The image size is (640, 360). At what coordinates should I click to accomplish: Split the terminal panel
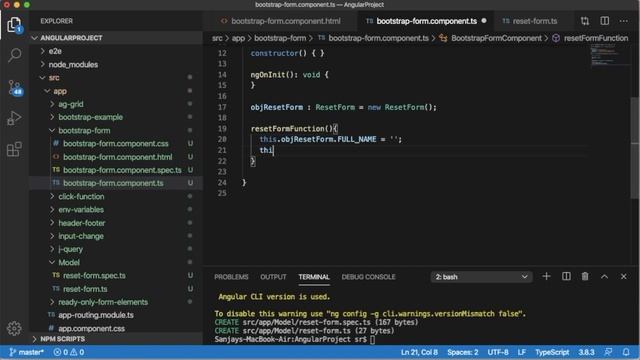pos(566,276)
